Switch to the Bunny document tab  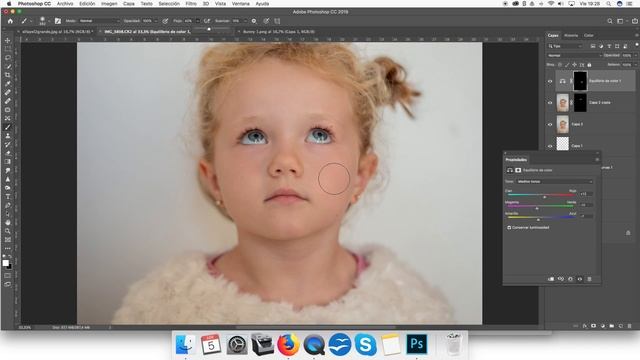click(x=279, y=31)
